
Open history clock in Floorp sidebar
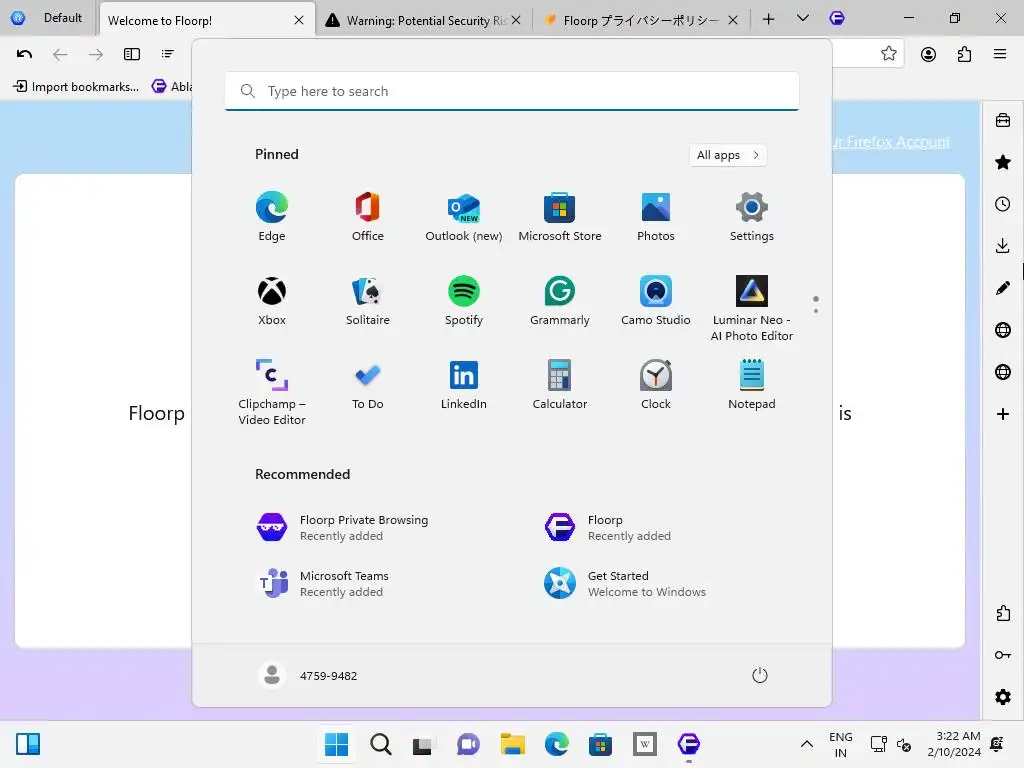click(1003, 204)
